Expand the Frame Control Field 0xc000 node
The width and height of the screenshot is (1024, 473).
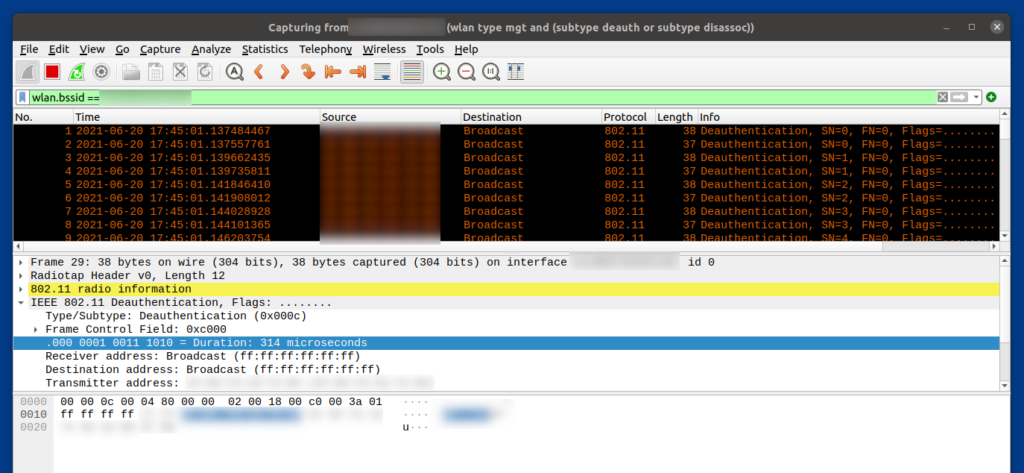pos(36,329)
